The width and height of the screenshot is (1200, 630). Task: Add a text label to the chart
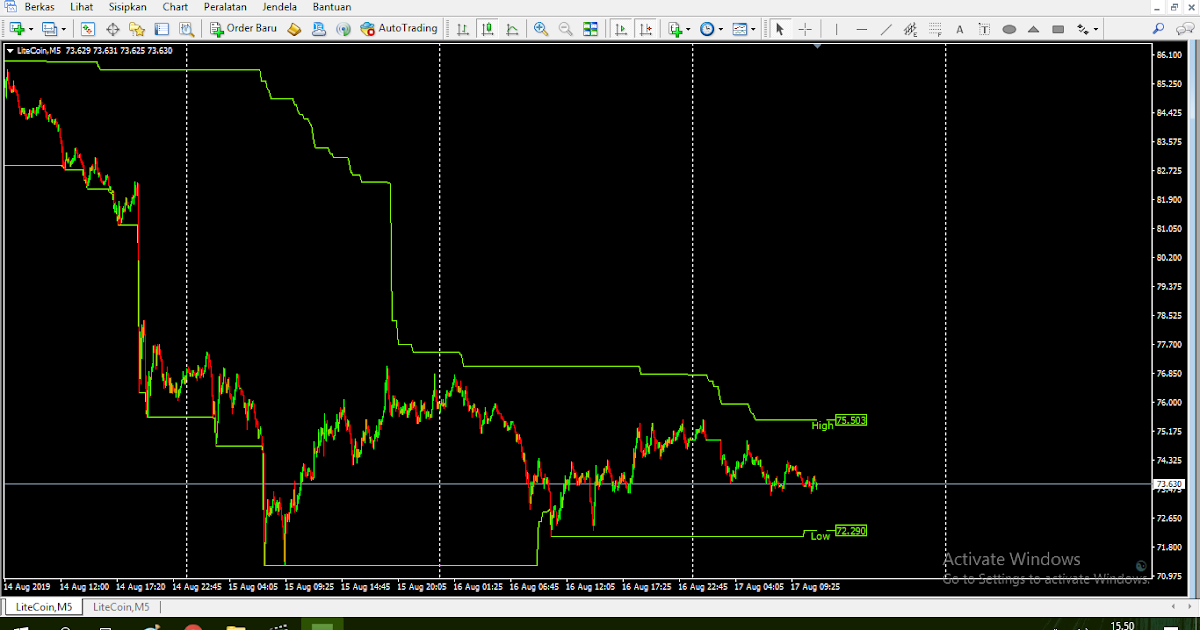point(983,28)
